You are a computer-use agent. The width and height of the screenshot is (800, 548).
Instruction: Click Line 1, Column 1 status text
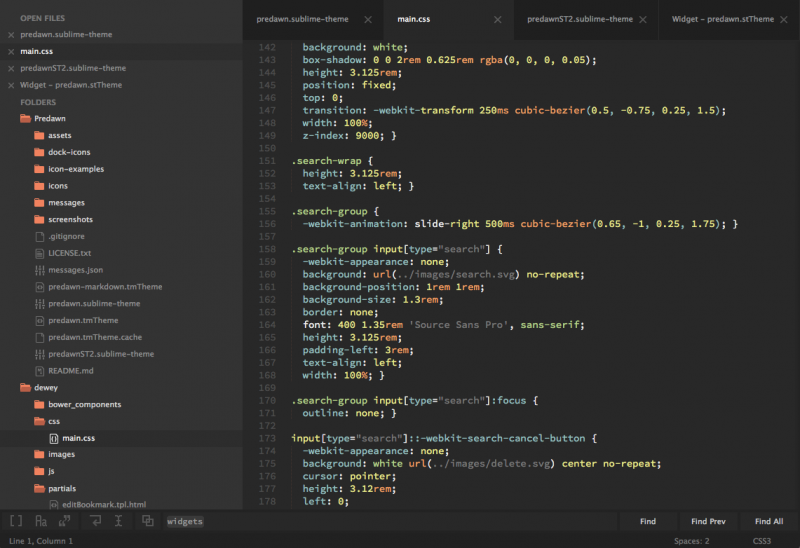[x=41, y=541]
